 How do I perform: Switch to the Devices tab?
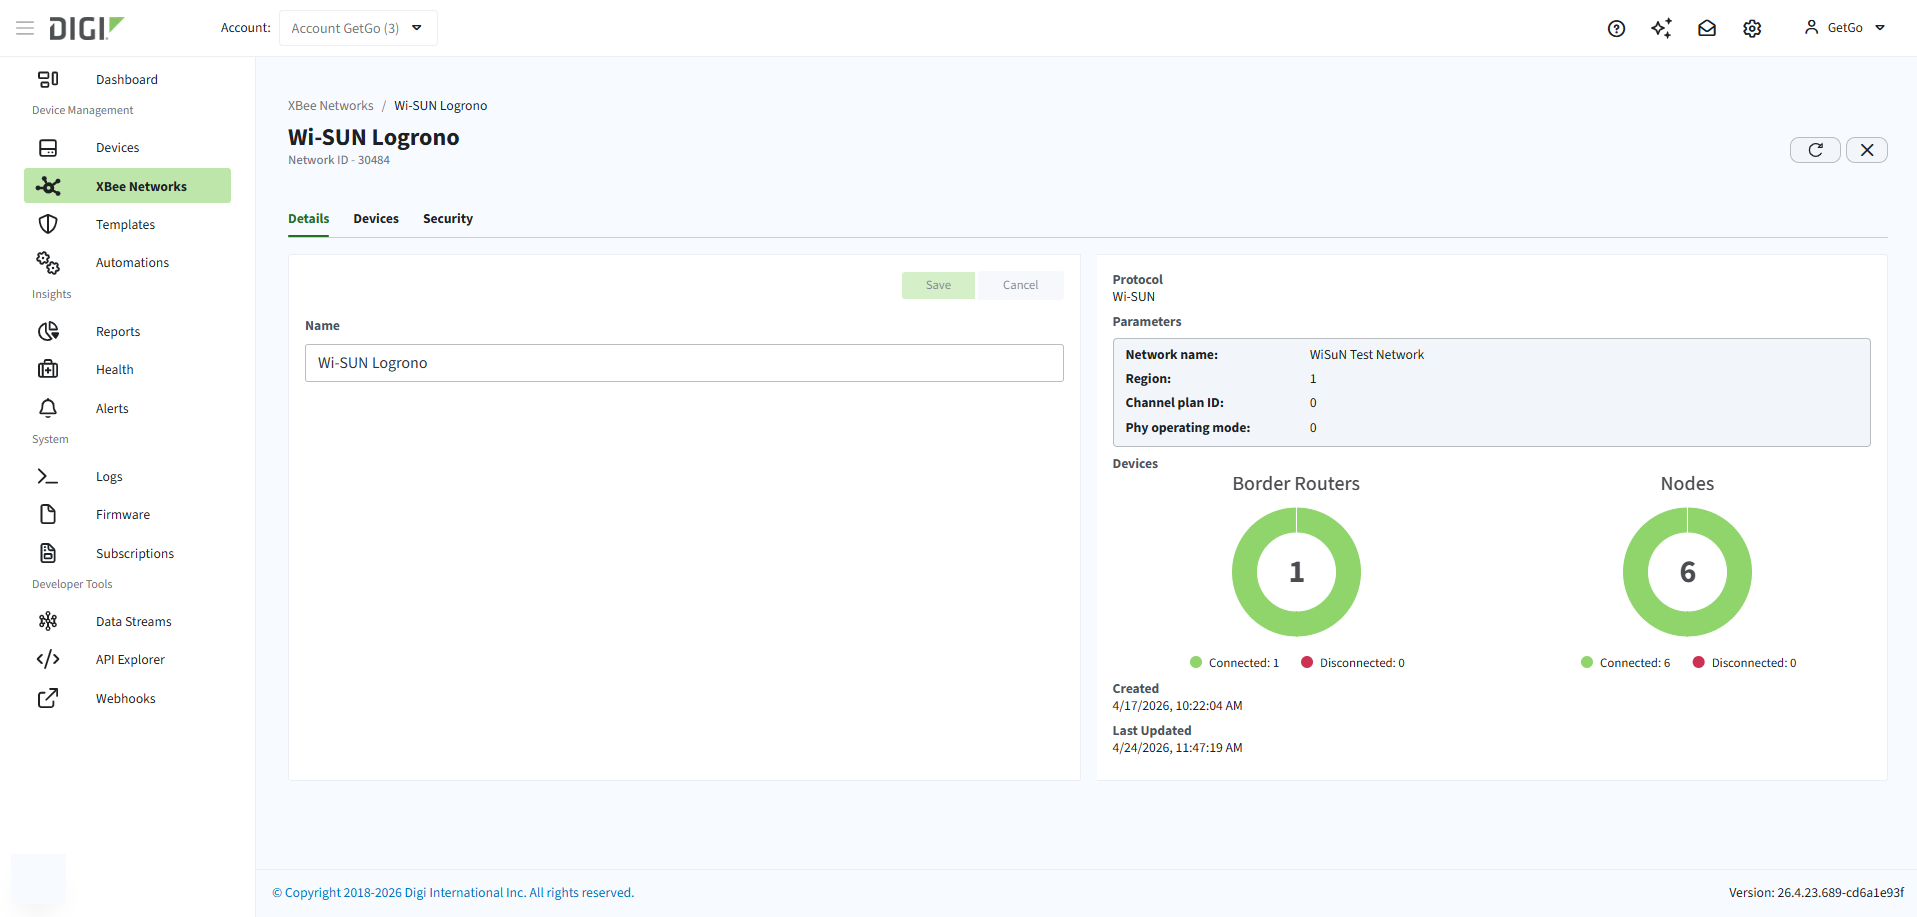[x=376, y=219]
